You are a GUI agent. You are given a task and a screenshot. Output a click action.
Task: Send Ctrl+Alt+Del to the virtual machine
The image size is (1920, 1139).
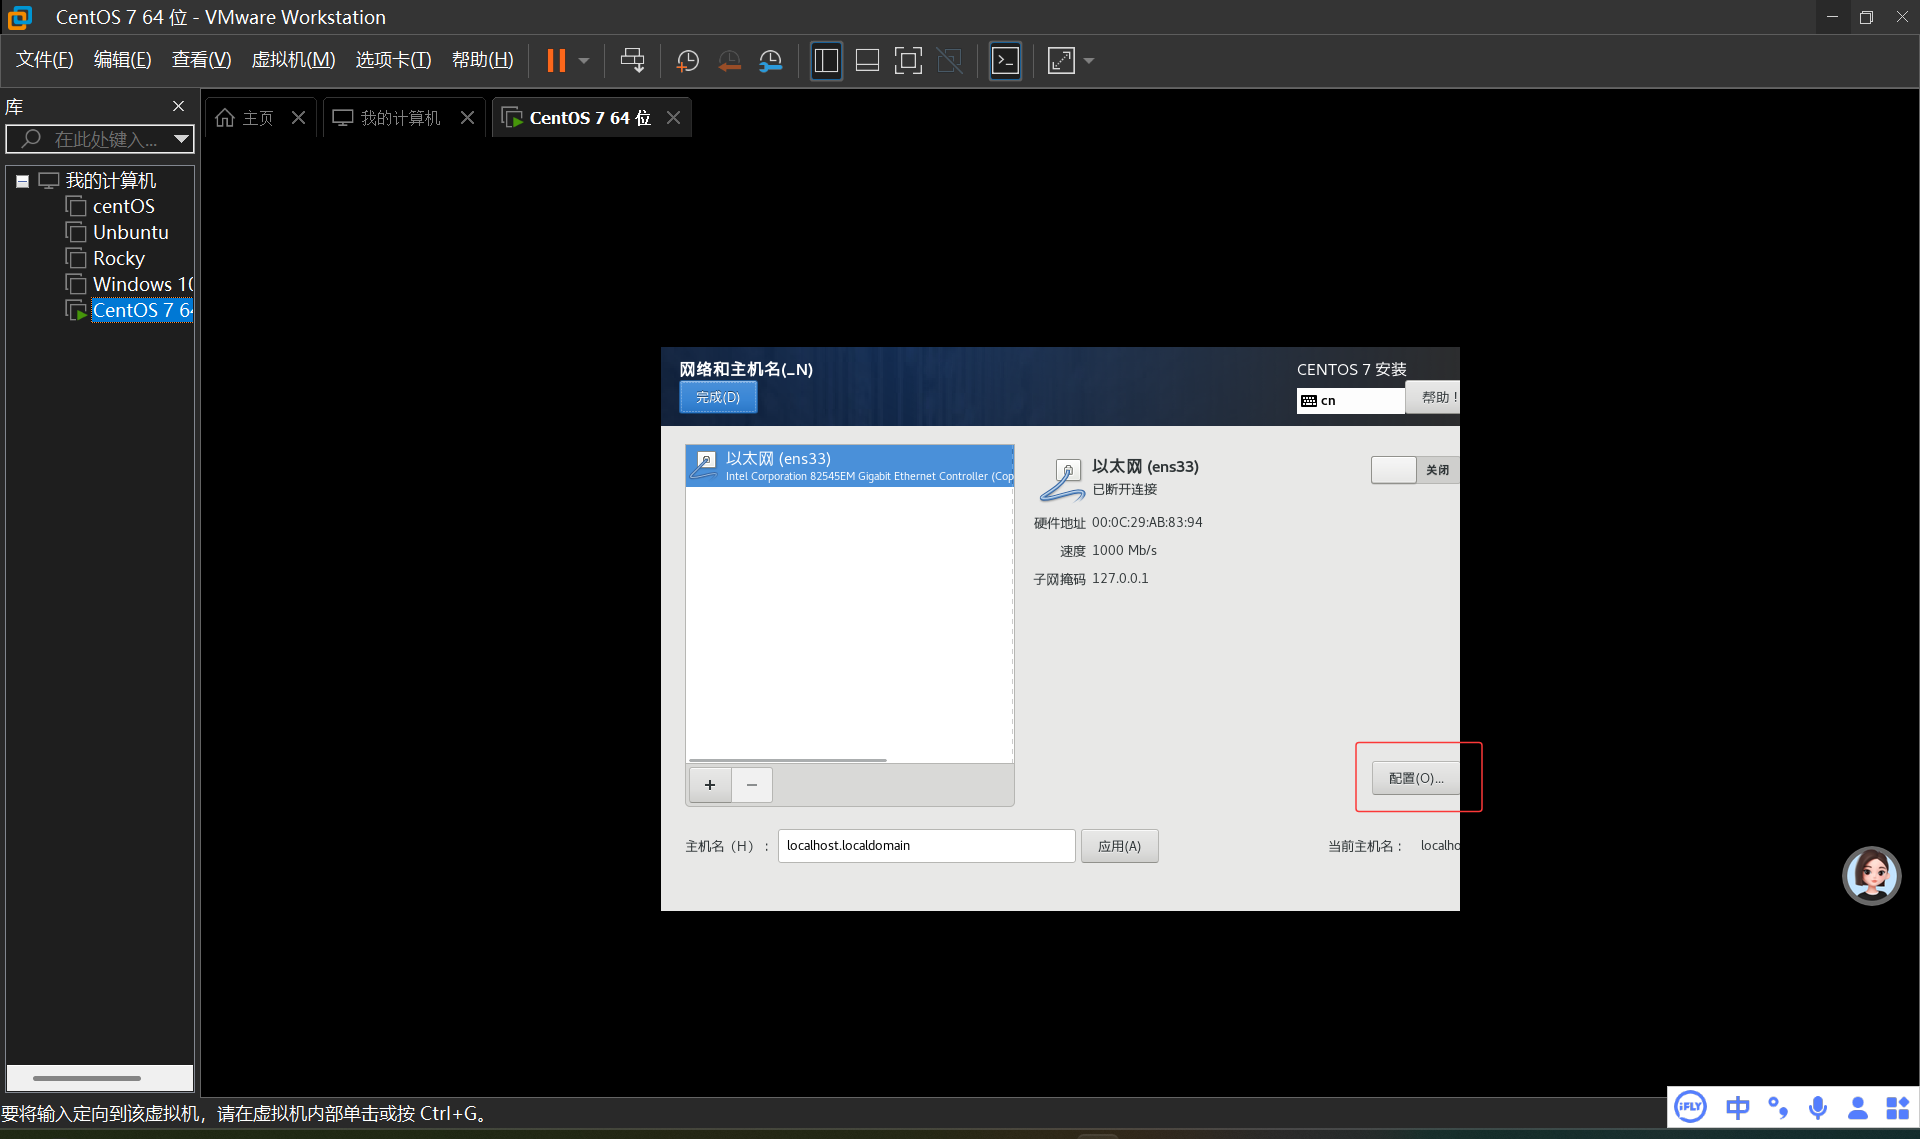pyautogui.click(x=632, y=61)
